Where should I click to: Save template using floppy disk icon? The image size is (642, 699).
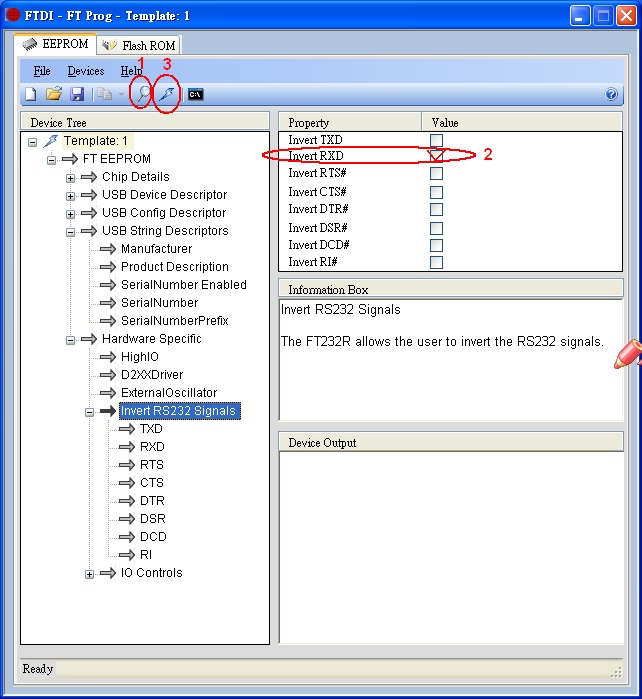tap(77, 94)
